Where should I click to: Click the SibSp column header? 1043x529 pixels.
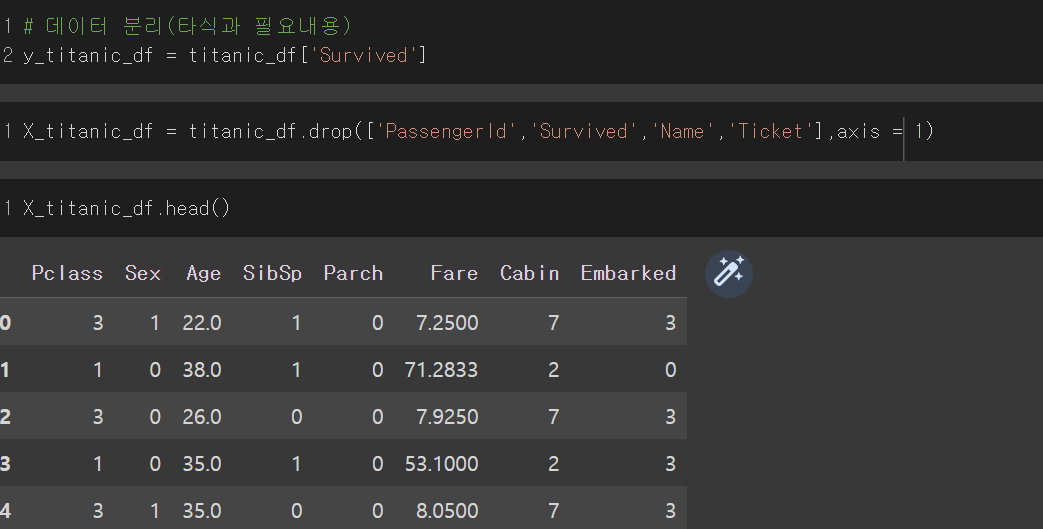pos(272,273)
